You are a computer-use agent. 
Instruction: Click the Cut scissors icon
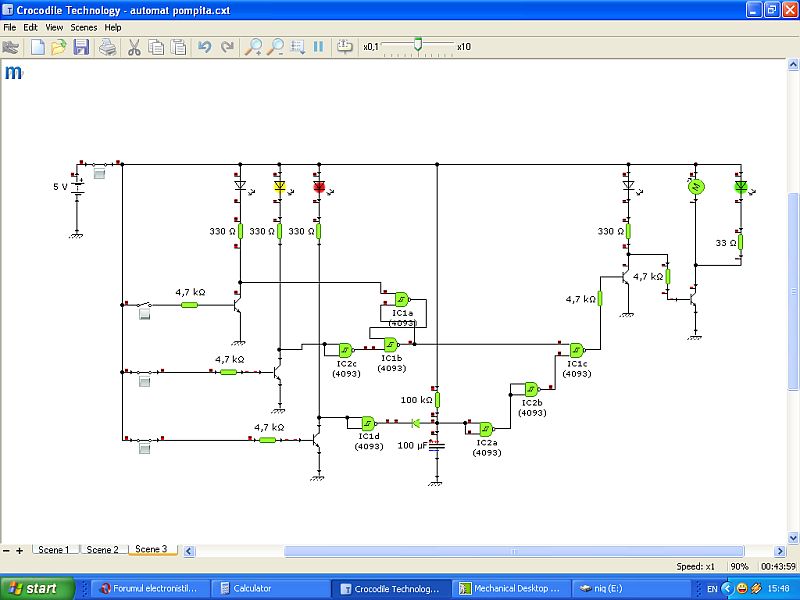pos(134,47)
